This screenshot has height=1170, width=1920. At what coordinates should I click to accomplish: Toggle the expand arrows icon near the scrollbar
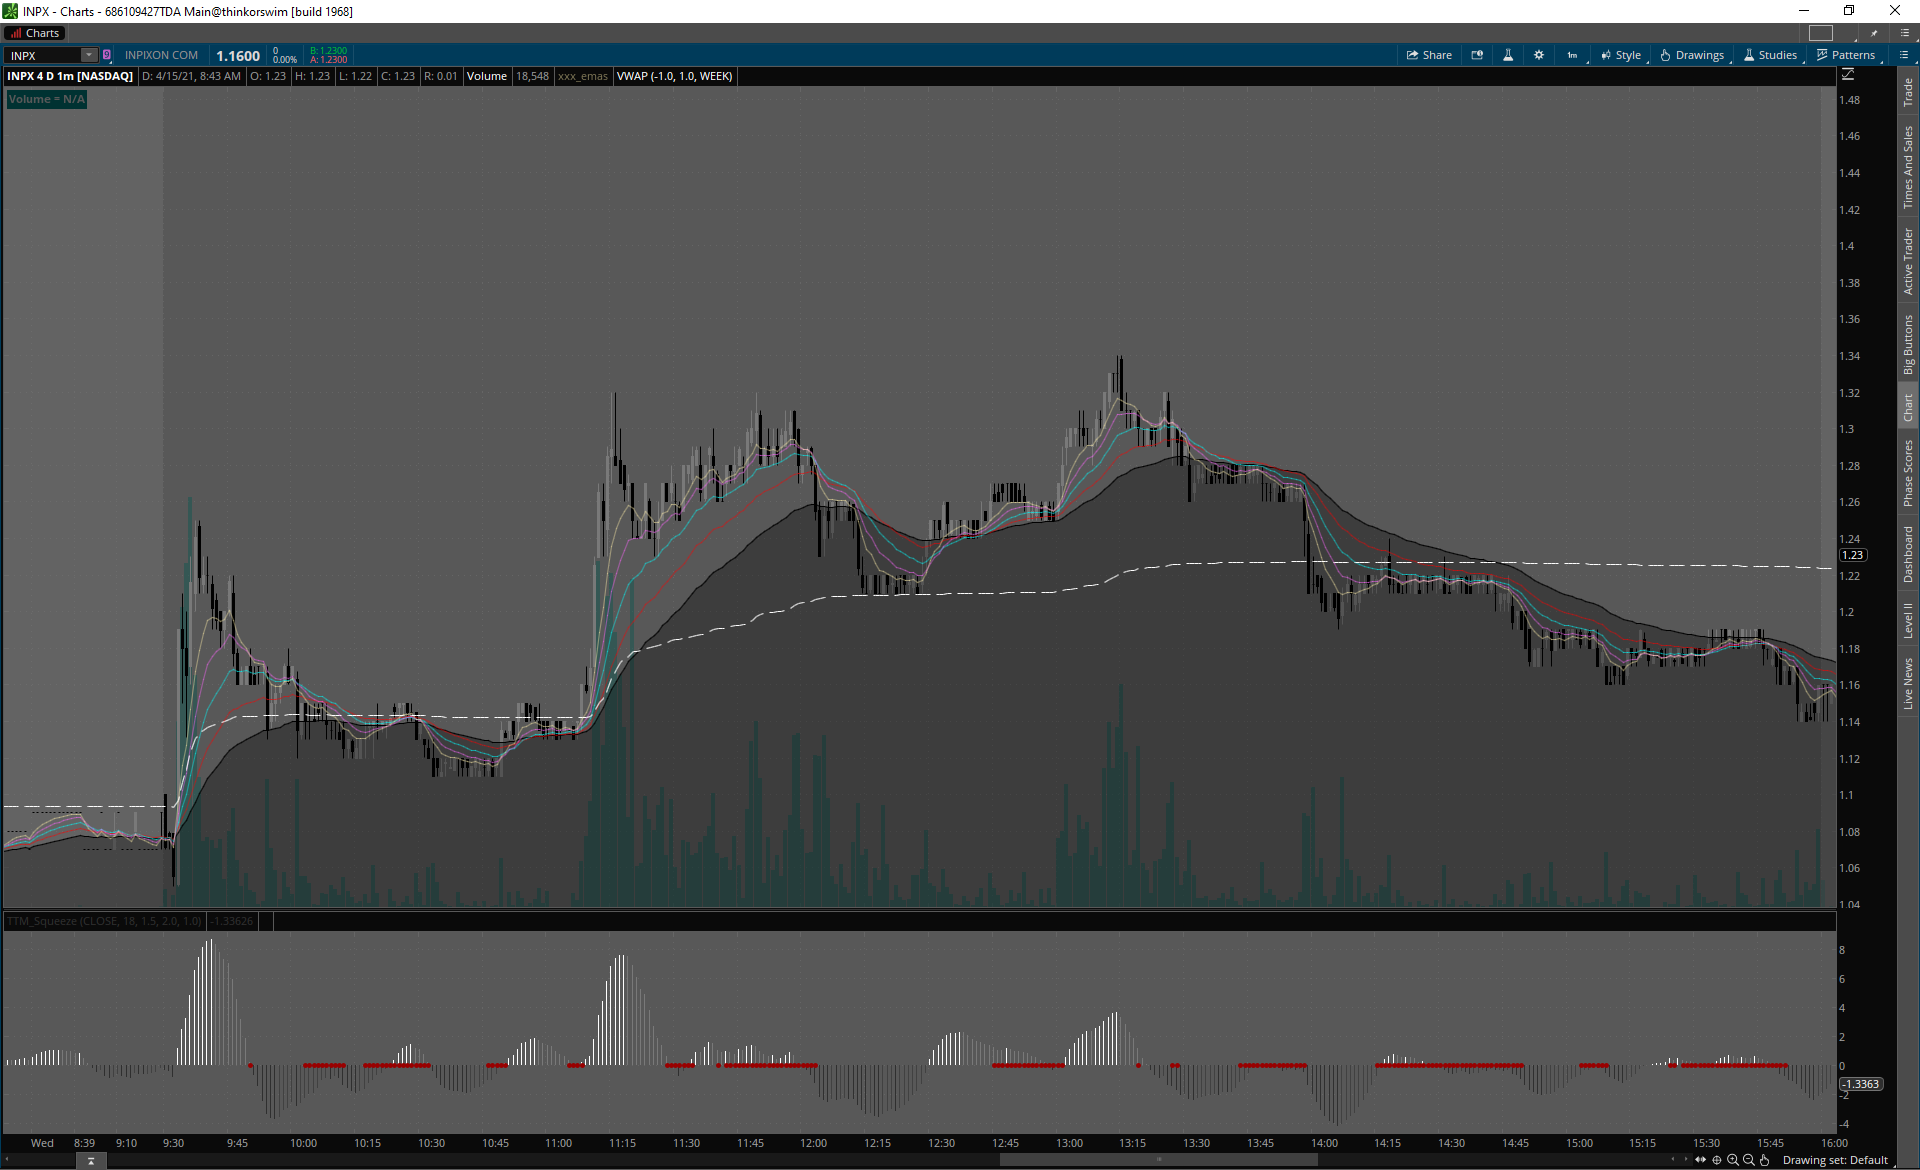1700,1160
